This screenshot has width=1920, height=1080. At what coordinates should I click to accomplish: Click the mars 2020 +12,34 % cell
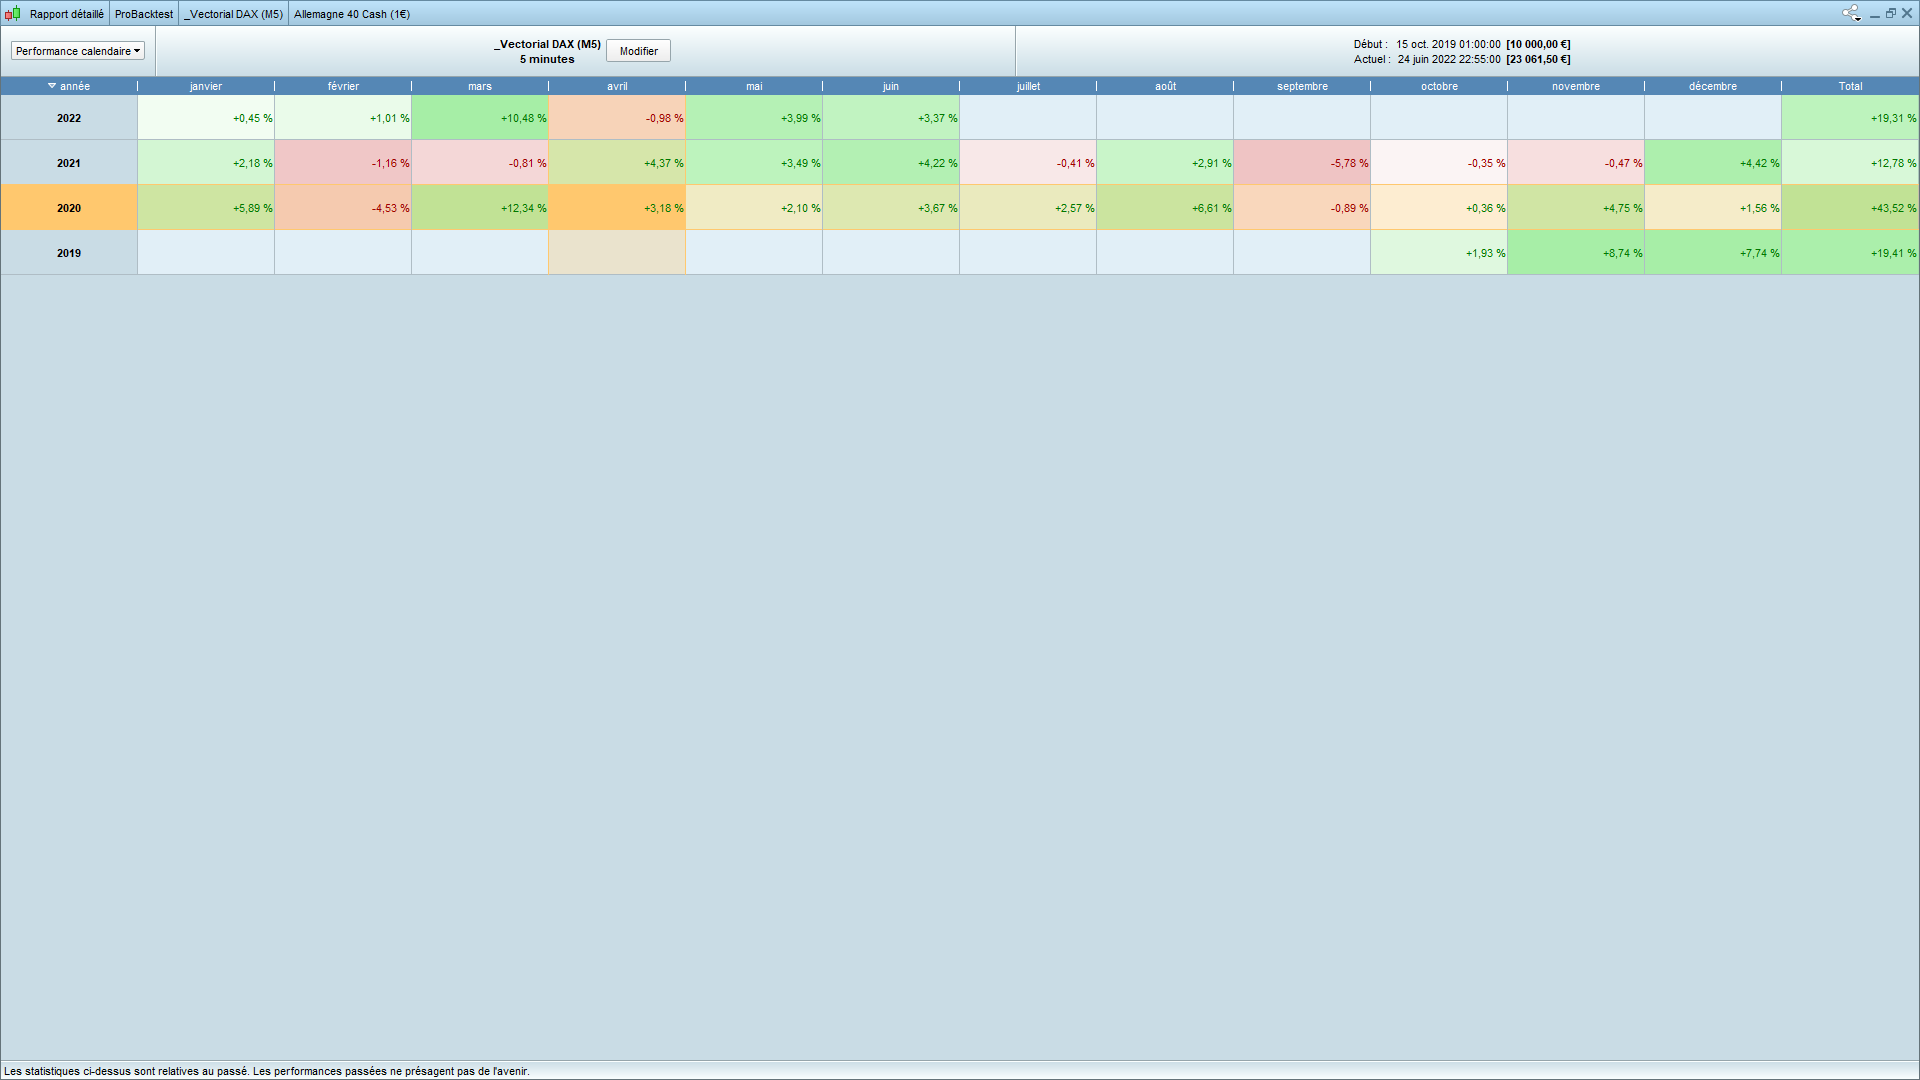click(x=480, y=208)
